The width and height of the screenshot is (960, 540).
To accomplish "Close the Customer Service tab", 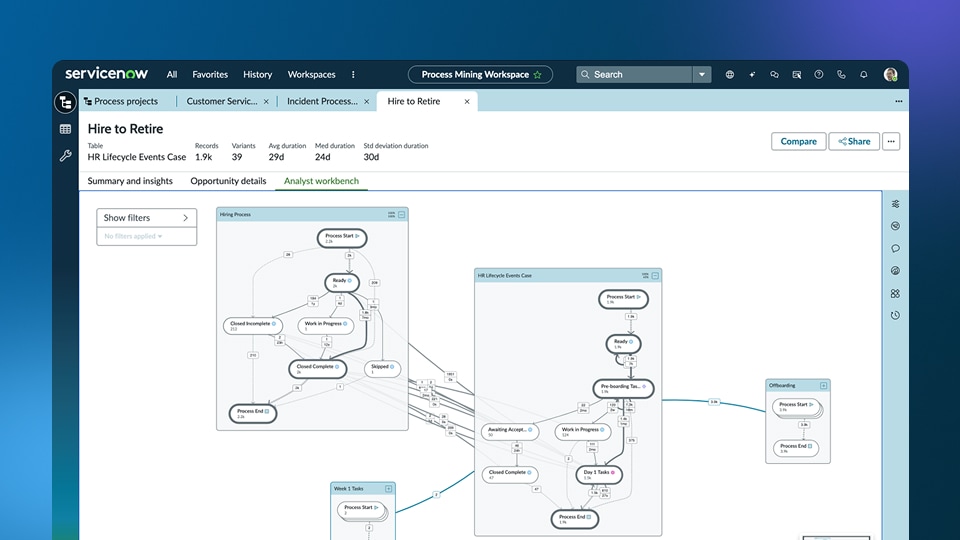I will [x=266, y=102].
